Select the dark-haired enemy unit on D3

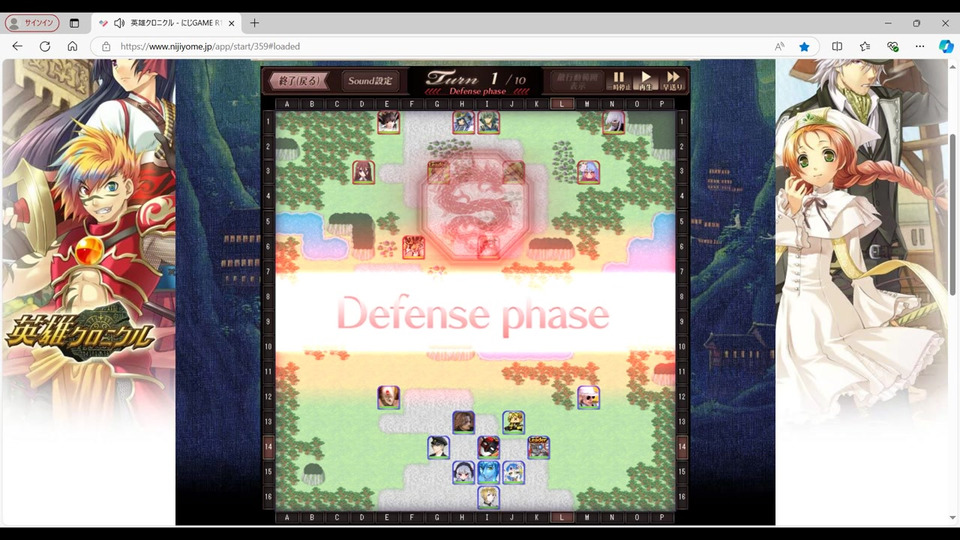(x=363, y=172)
